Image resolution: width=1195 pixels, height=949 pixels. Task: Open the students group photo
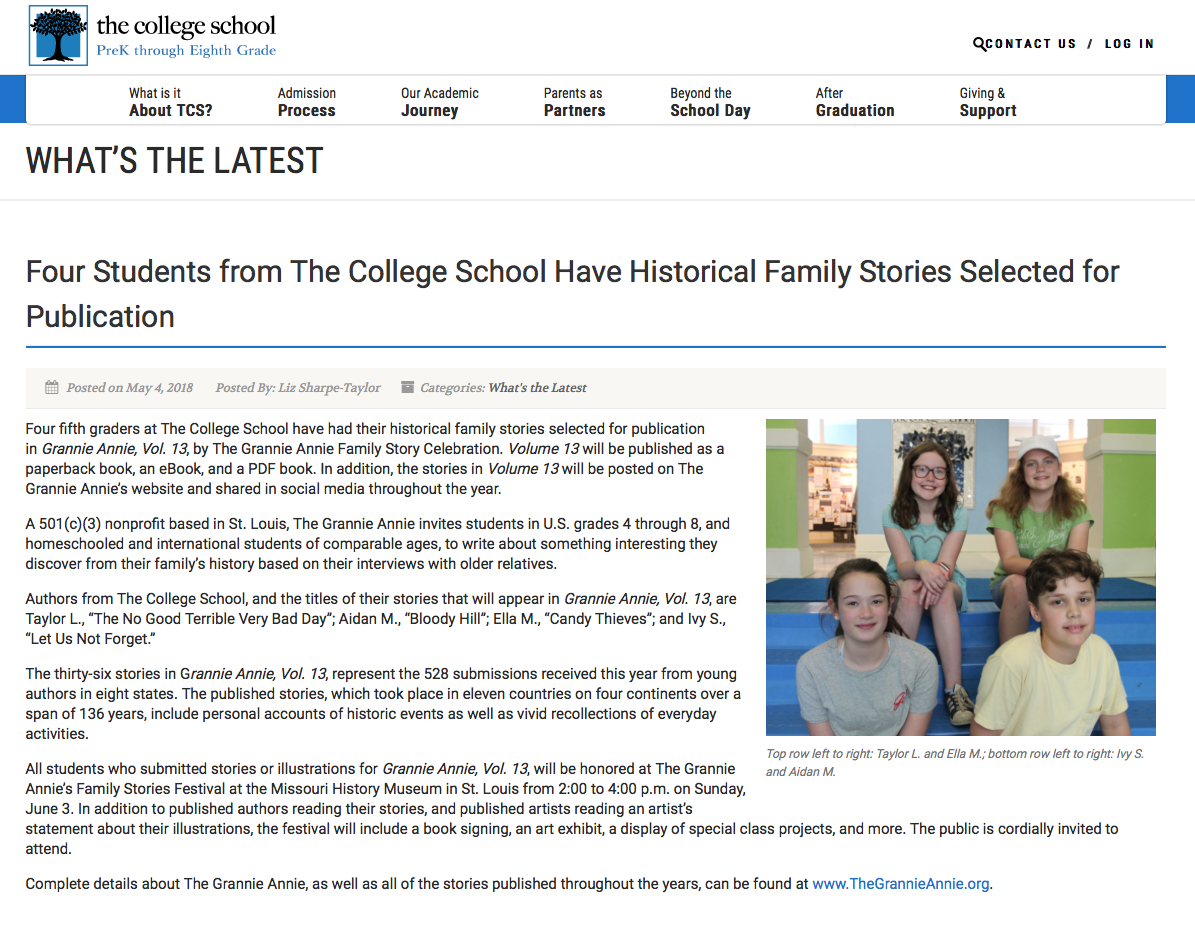click(x=960, y=577)
